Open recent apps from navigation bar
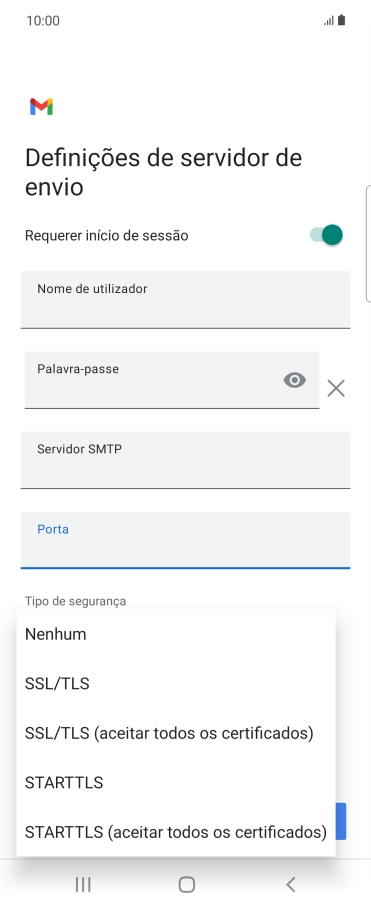371x908 pixels. tap(83, 884)
